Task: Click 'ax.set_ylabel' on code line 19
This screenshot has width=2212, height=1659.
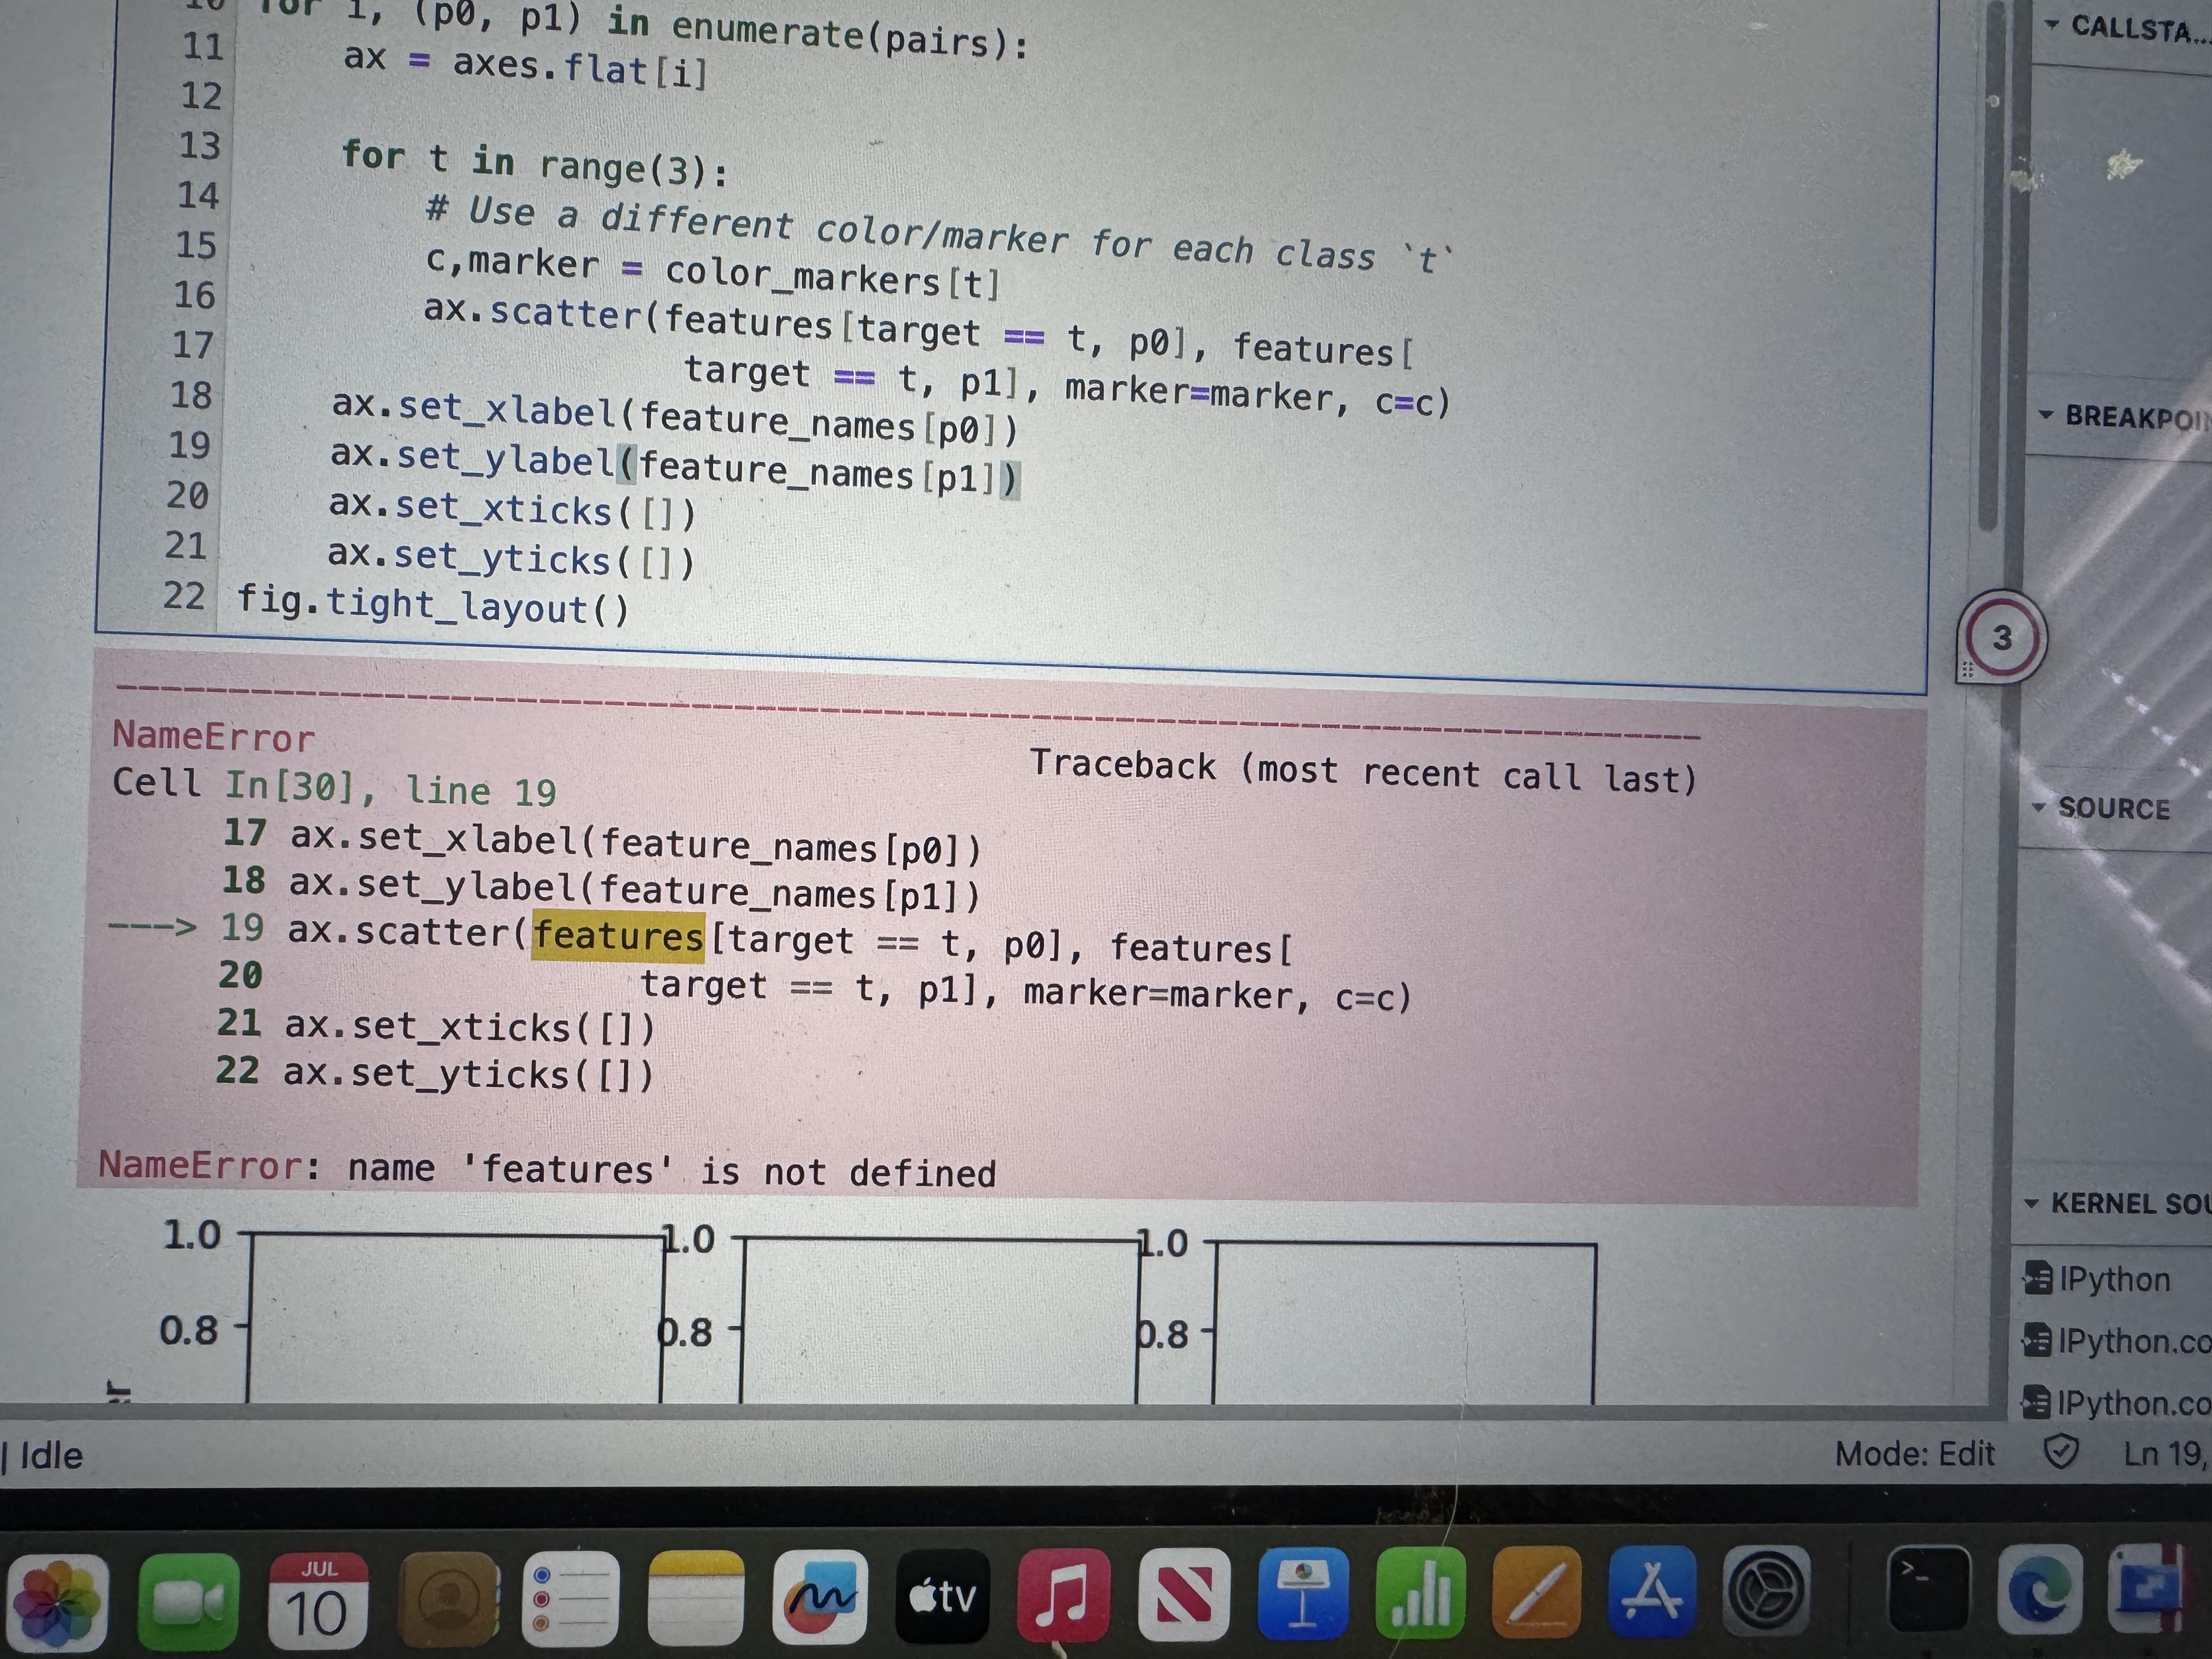Action: coord(472,458)
